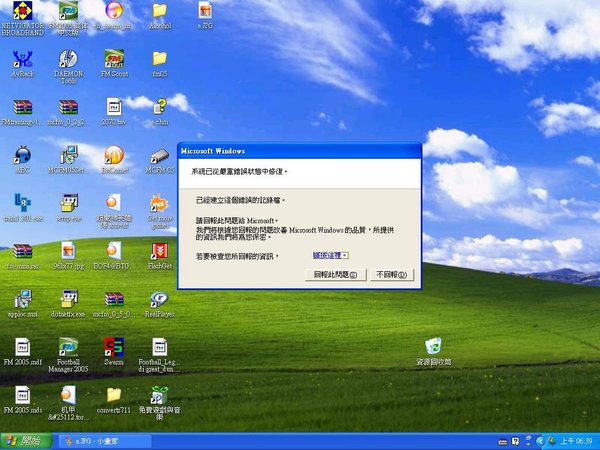Open the AvRack shortcut icon
The width and height of the screenshot is (600, 450).
click(23, 59)
